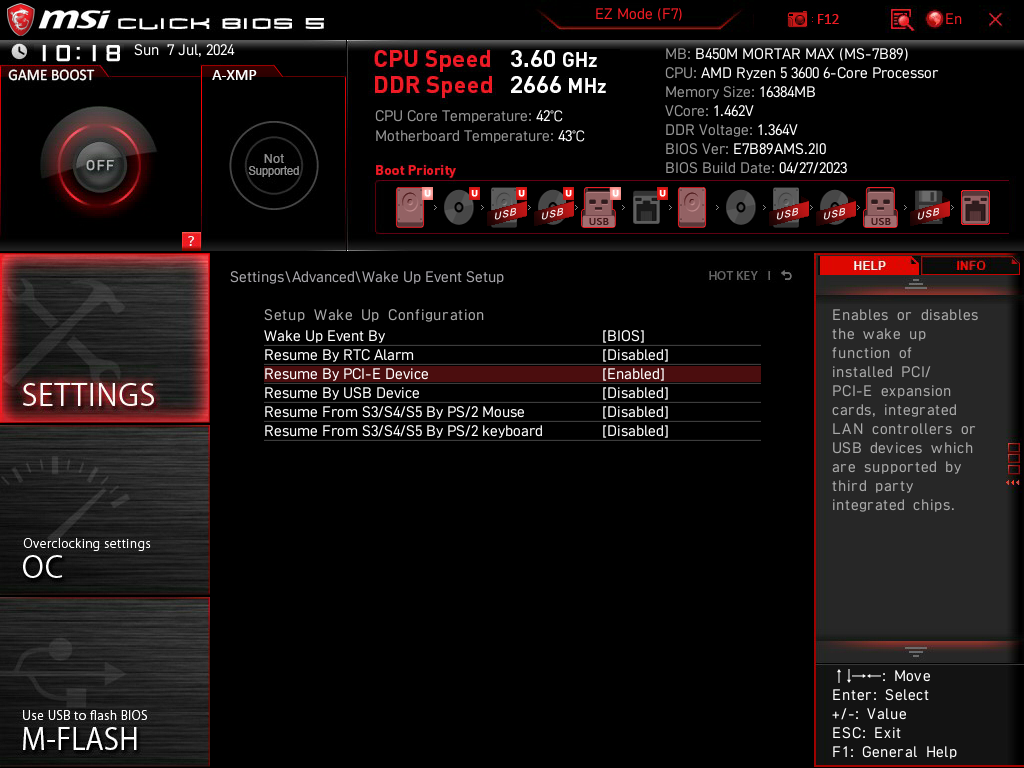
Task: Select the USB floppy boot priority icon
Action: pos(928,208)
